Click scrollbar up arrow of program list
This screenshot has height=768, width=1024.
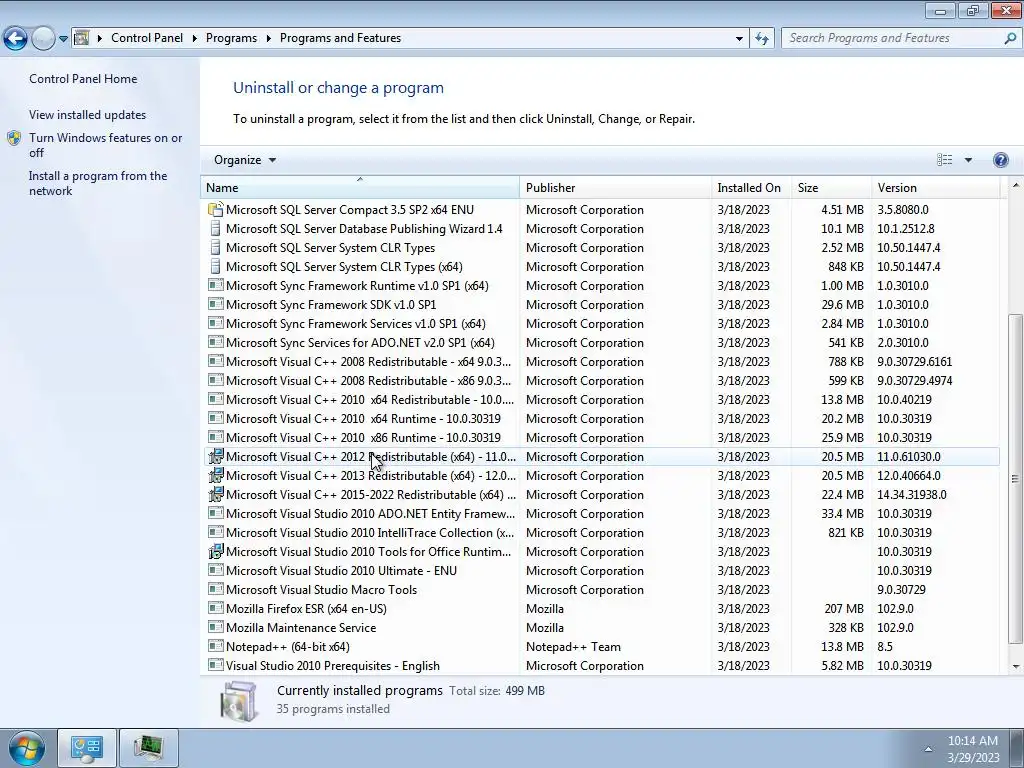pyautogui.click(x=1015, y=184)
